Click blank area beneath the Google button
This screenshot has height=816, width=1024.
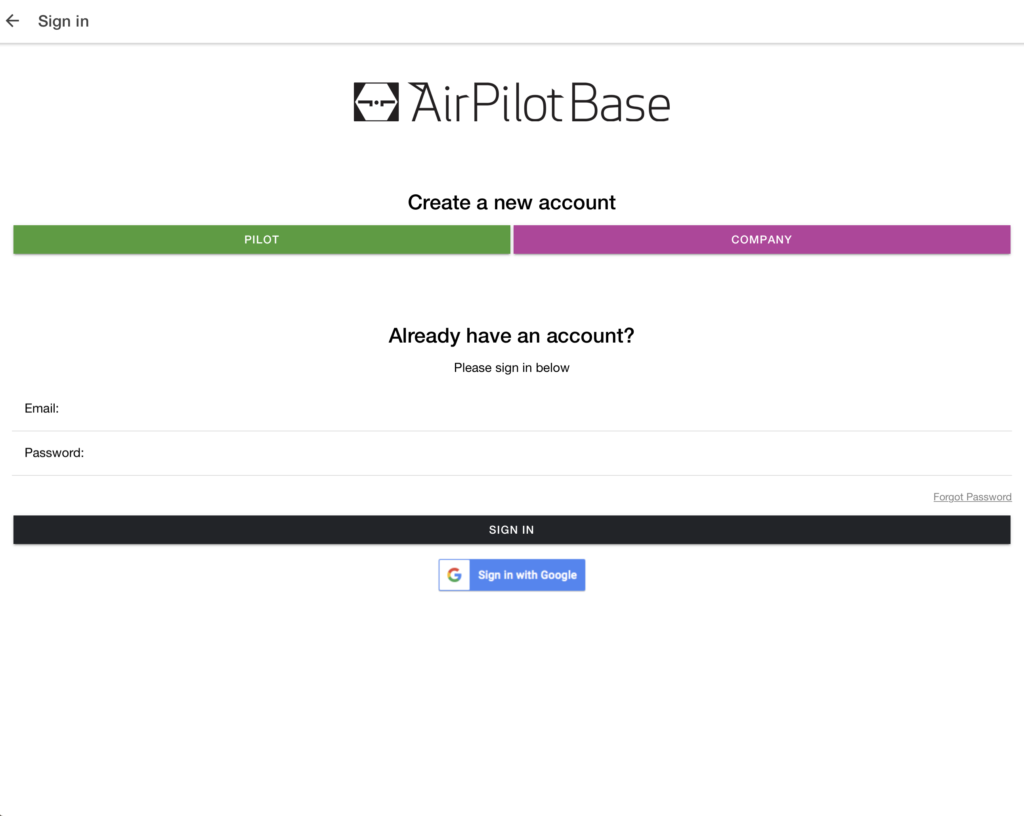[x=511, y=698]
